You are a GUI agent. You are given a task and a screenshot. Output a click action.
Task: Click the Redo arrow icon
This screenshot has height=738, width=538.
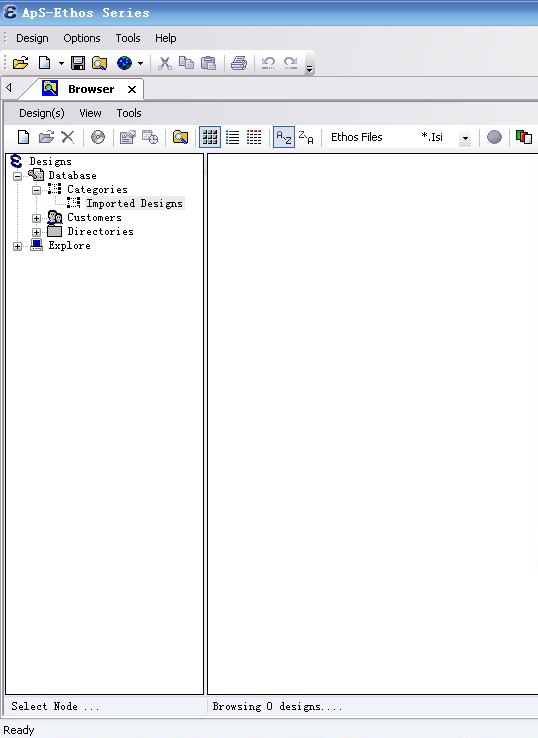click(290, 63)
